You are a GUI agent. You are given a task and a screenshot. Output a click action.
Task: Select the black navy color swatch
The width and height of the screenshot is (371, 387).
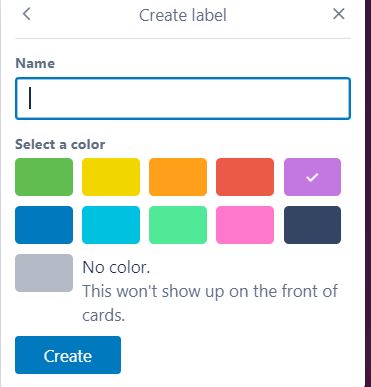click(312, 225)
